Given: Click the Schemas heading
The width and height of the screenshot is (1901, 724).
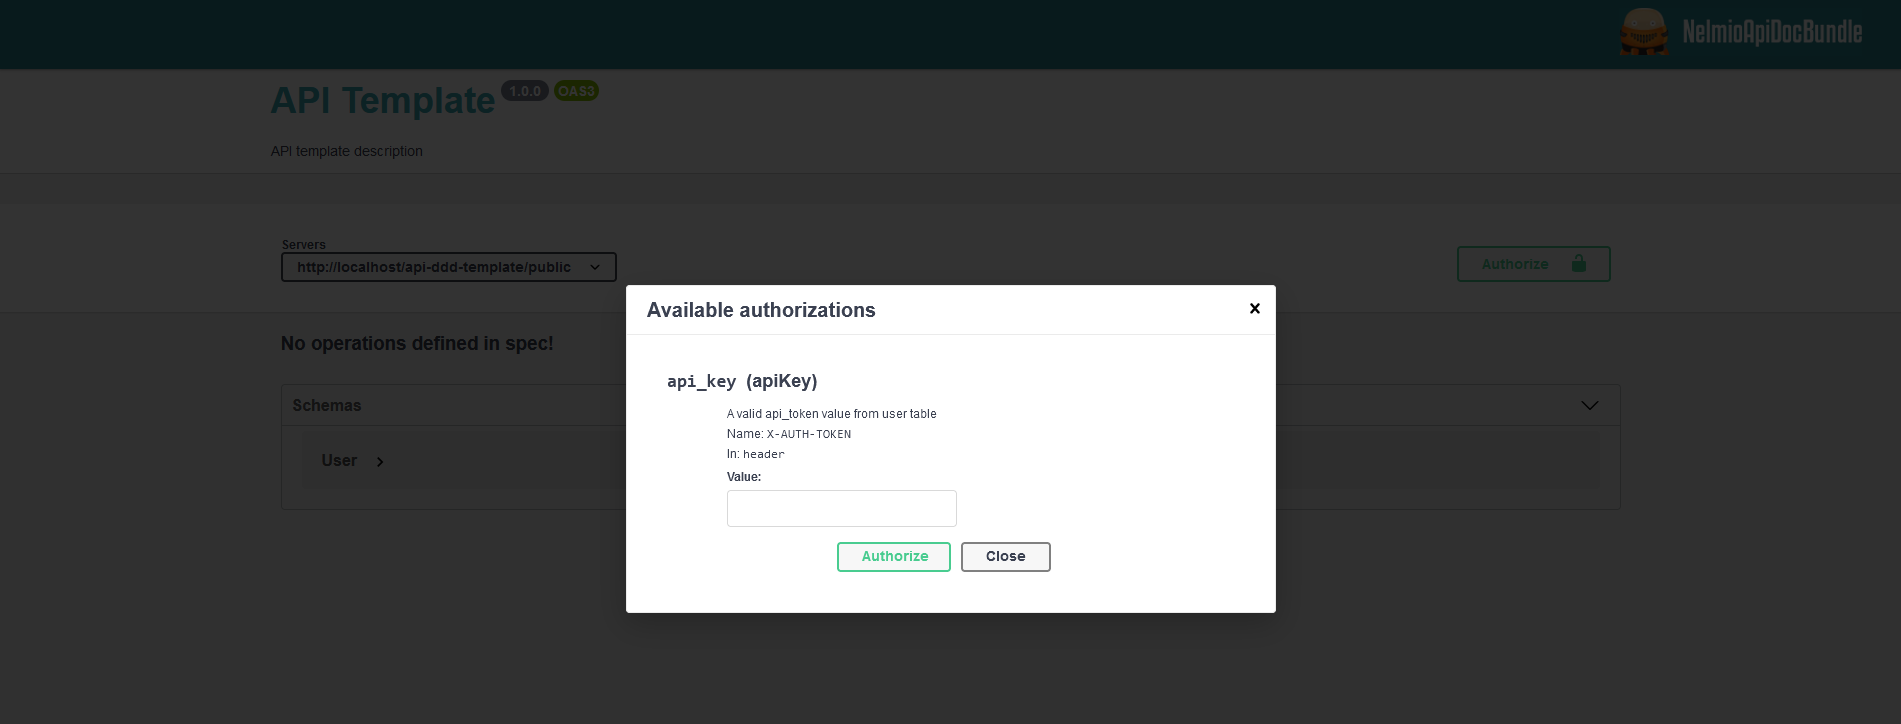Looking at the screenshot, I should click(326, 405).
